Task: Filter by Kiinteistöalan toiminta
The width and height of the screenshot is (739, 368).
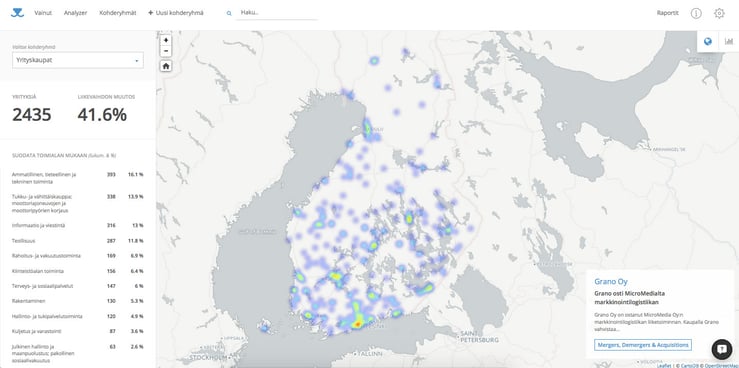Action: click(78, 271)
